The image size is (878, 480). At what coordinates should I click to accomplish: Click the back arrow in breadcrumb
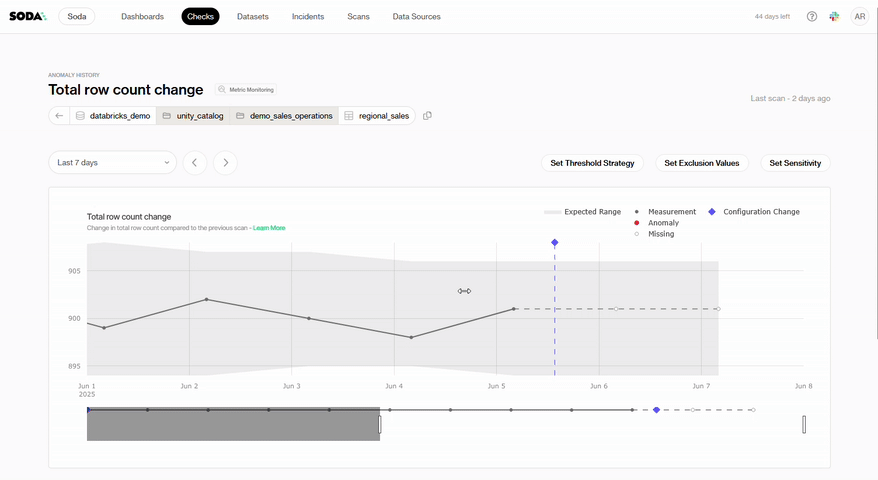pyautogui.click(x=59, y=116)
